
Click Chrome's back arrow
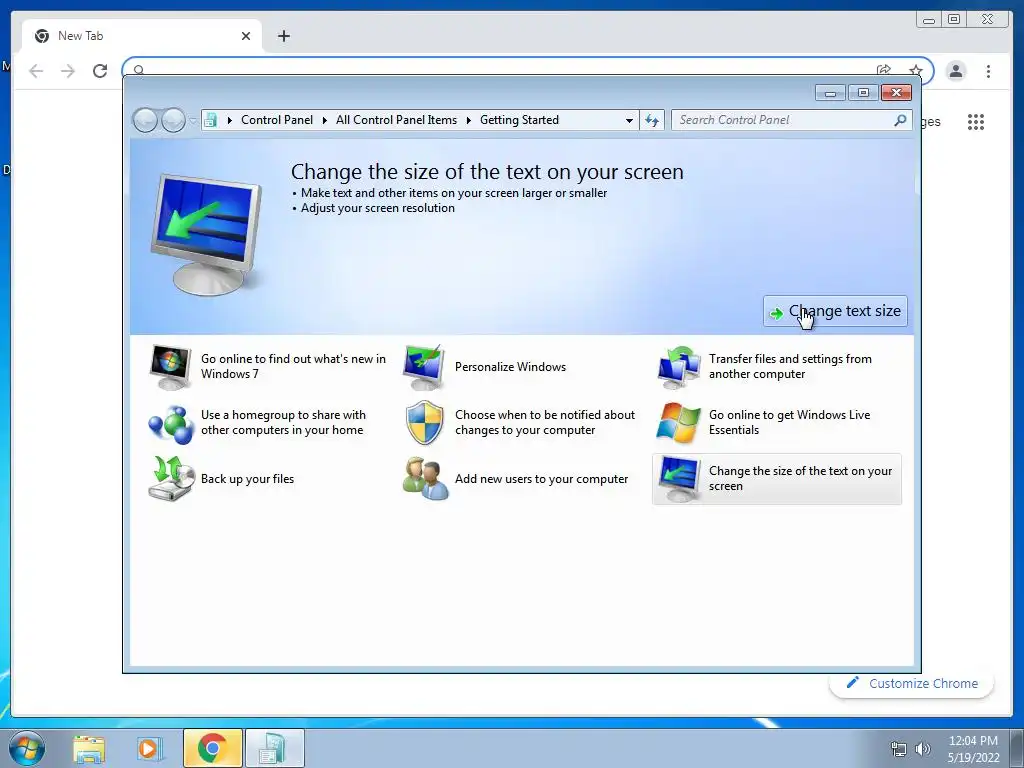36,71
